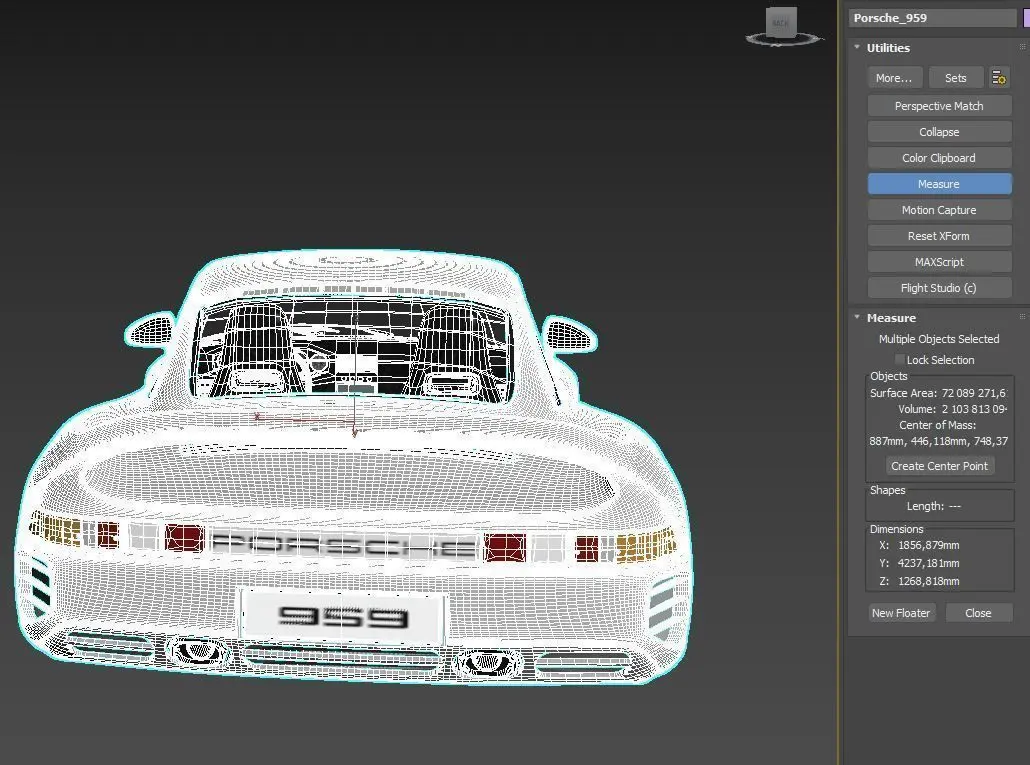
Task: Click the Shapes Length value
Action: (954, 506)
